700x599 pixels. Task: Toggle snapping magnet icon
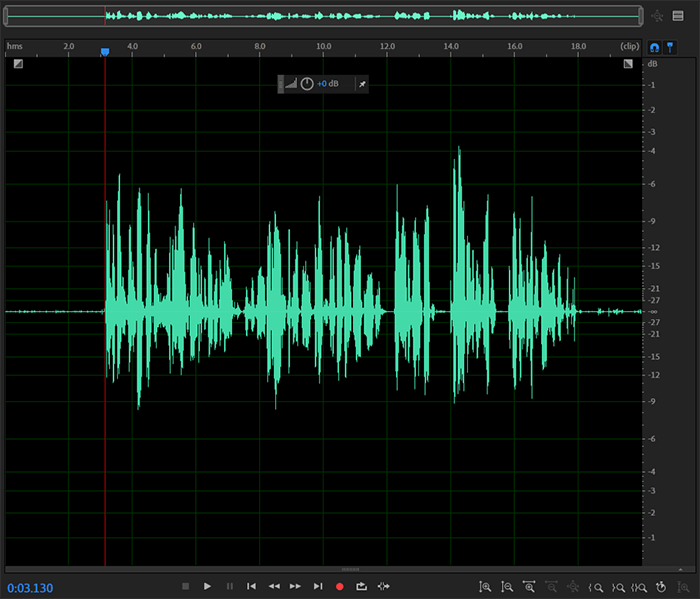coord(655,47)
